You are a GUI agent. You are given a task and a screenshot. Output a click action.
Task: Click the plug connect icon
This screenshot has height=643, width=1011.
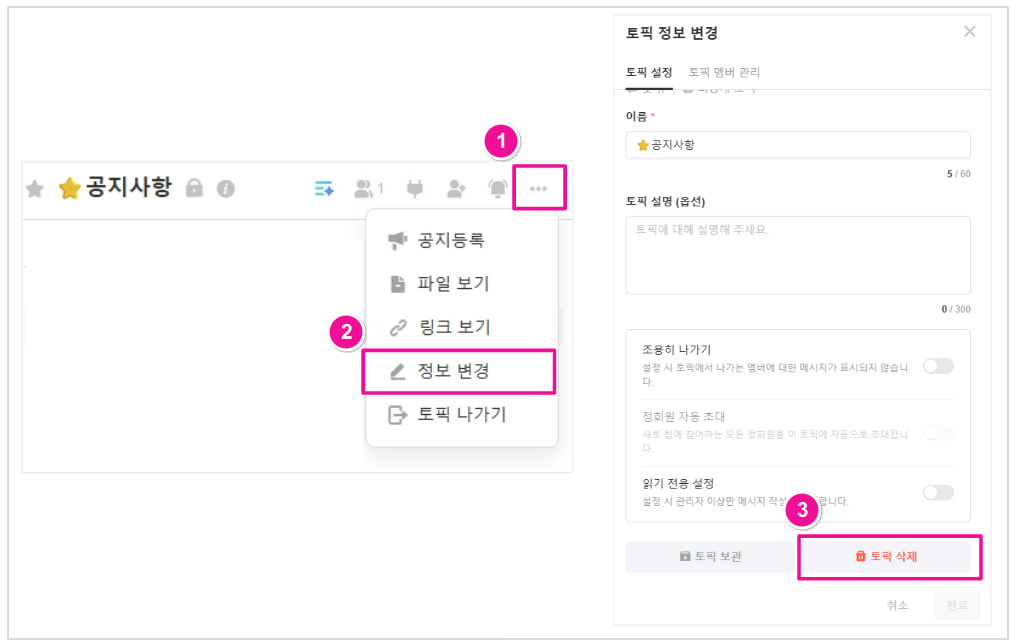(415, 188)
